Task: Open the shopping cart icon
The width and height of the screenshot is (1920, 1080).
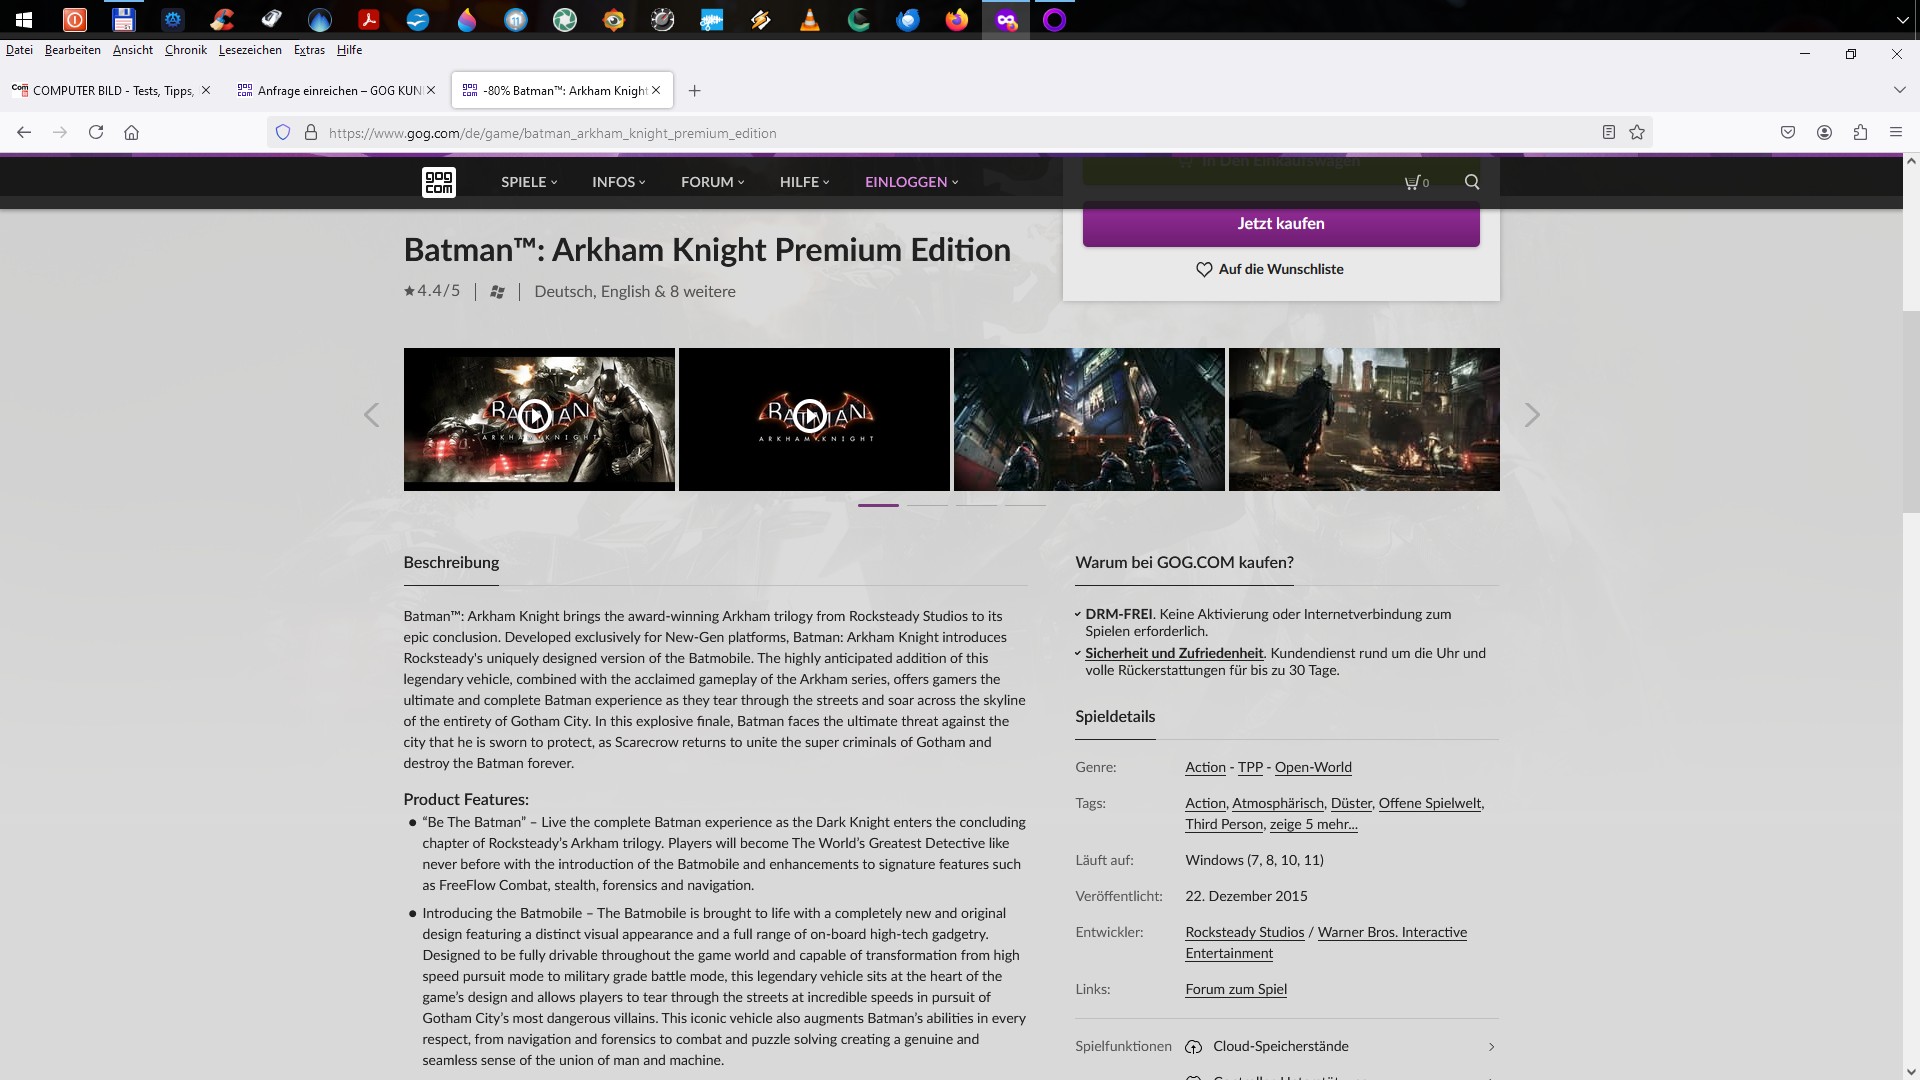Action: [x=1417, y=182]
